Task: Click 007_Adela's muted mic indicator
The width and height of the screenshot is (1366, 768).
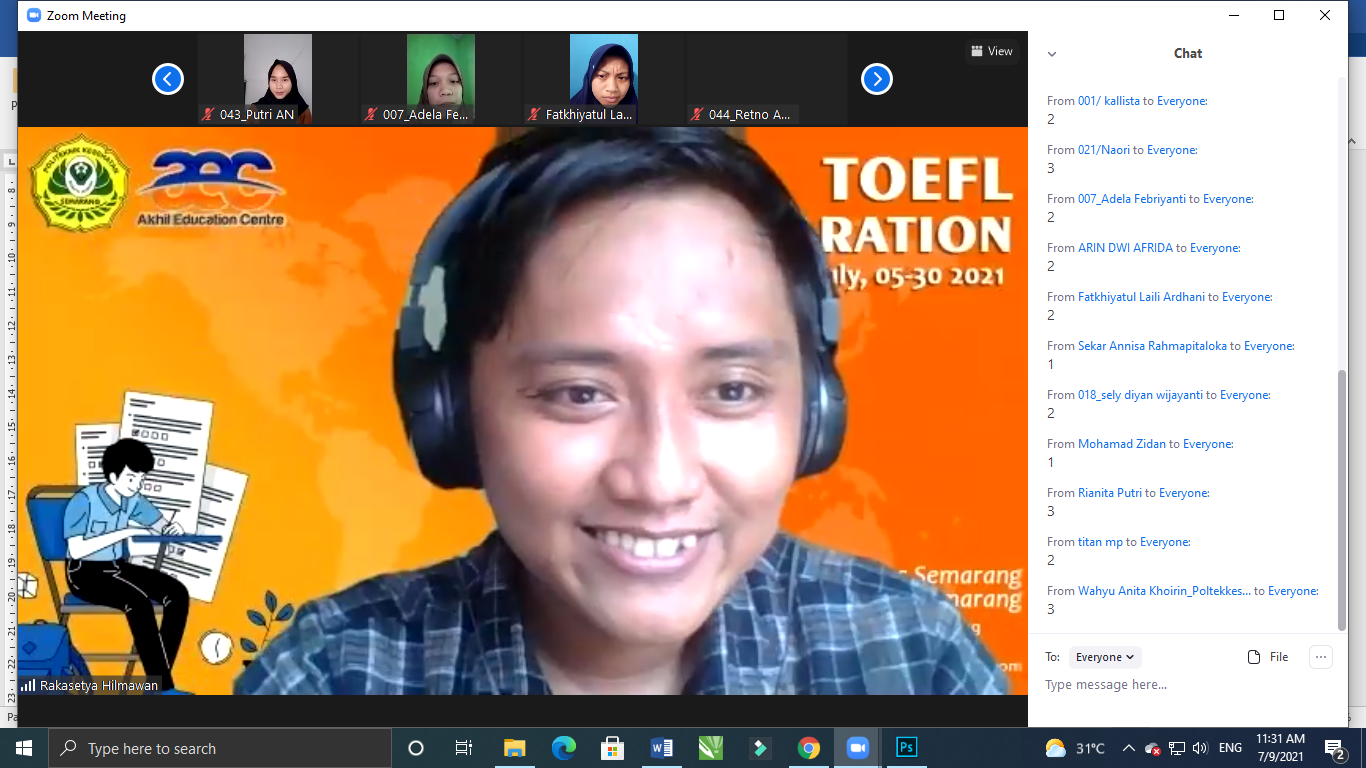Action: [368, 114]
